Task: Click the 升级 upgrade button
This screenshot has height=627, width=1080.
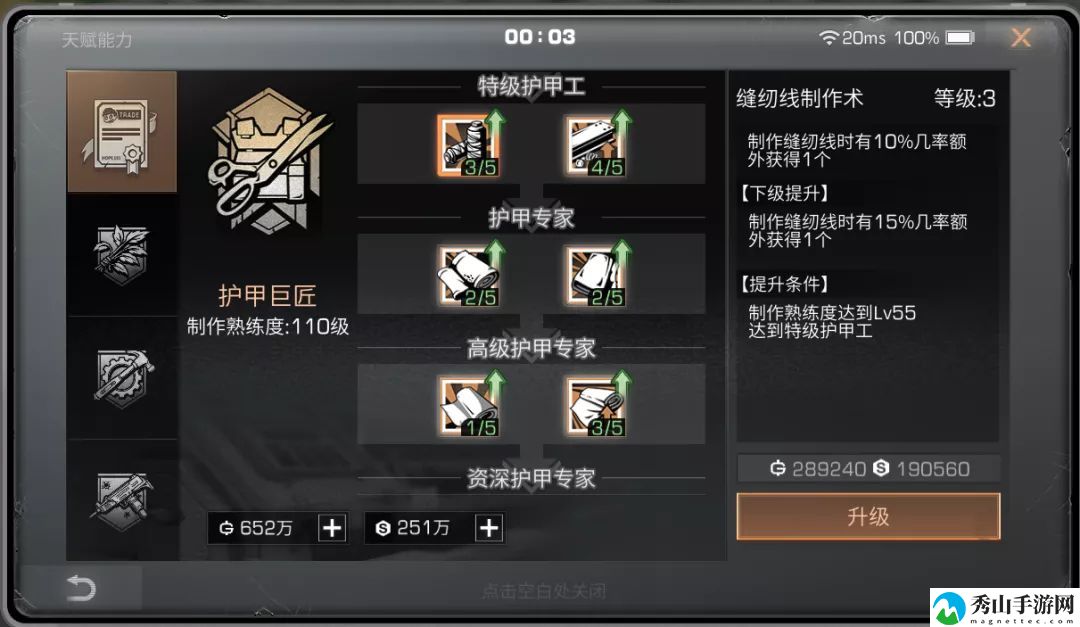Action: pyautogui.click(x=868, y=516)
